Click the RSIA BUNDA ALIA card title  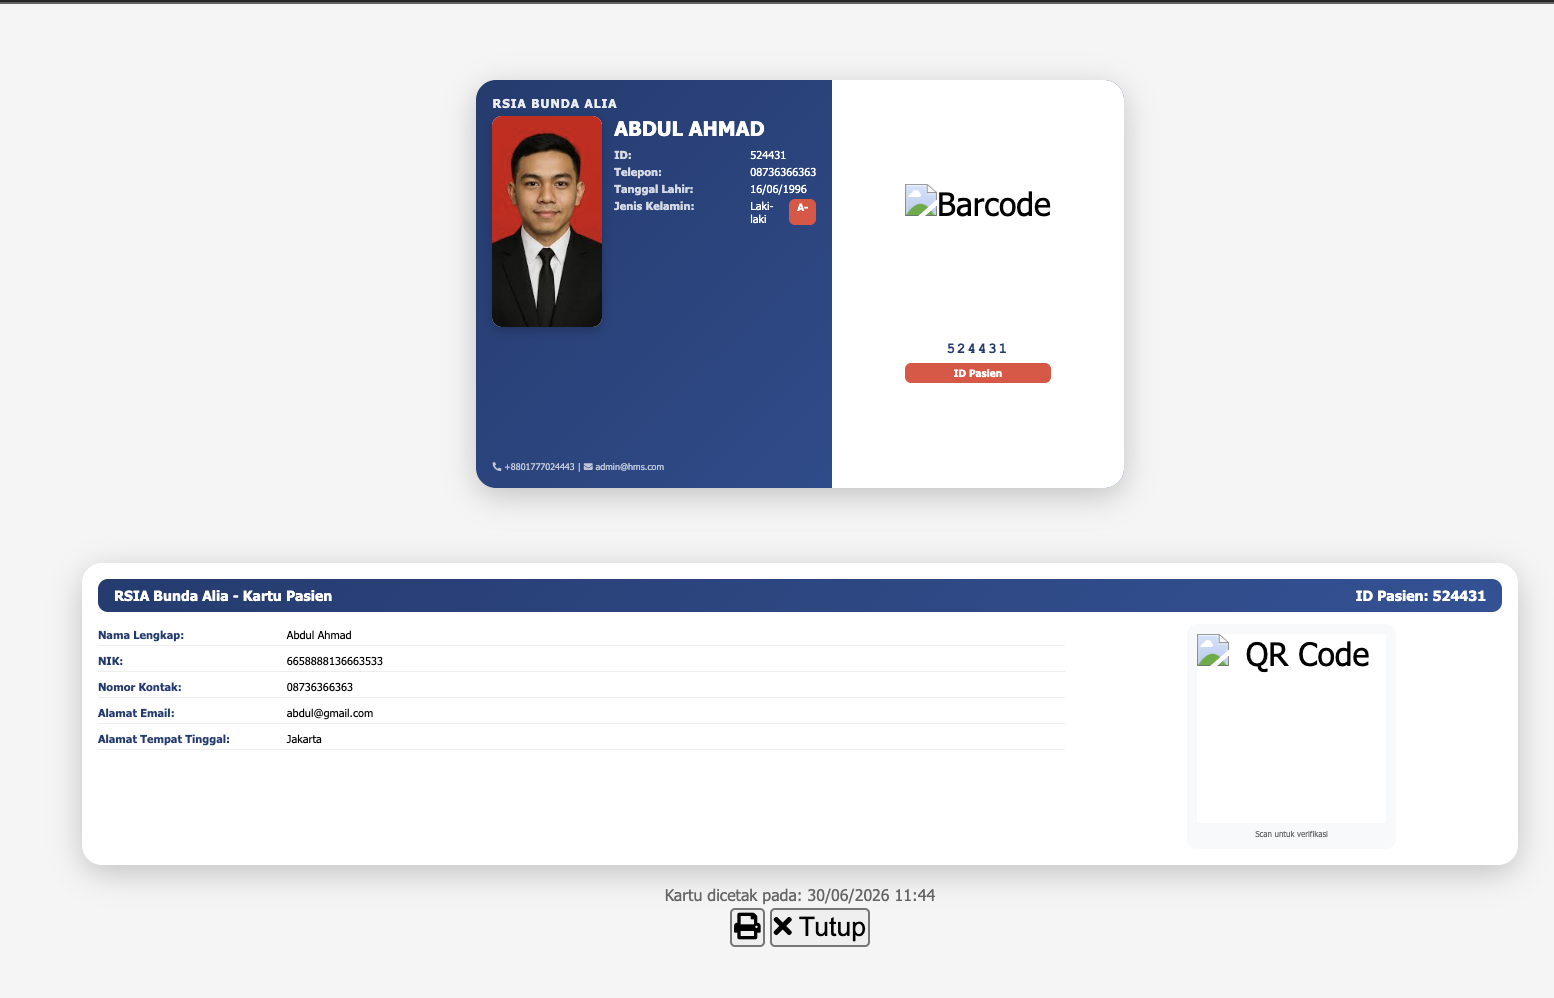(554, 103)
